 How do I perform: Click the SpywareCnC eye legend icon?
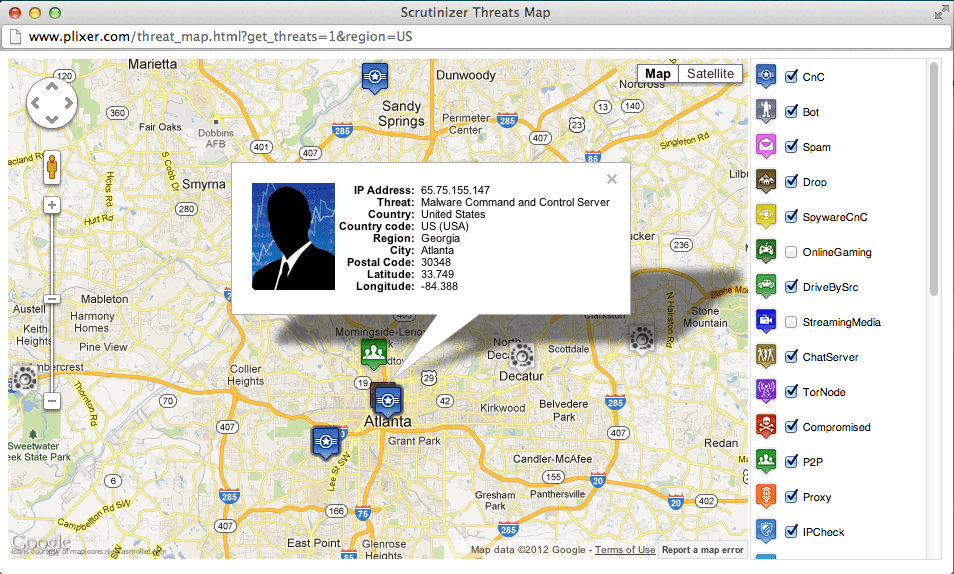click(766, 217)
